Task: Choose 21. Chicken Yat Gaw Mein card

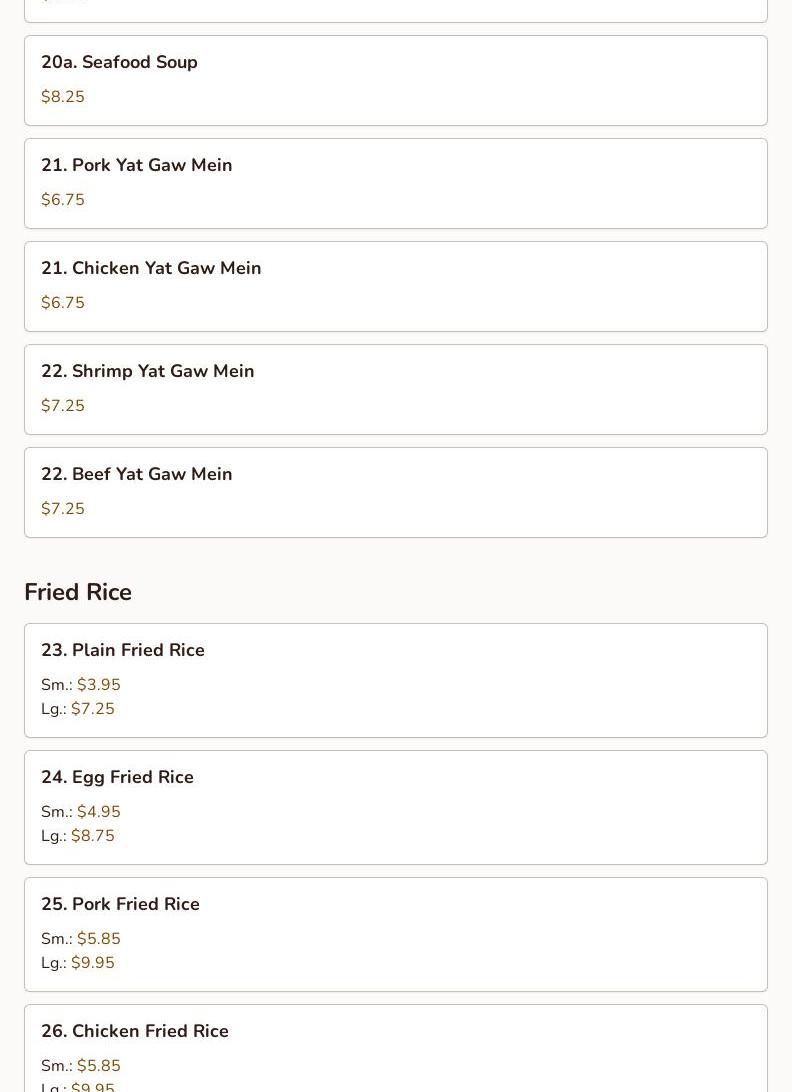Action: click(x=396, y=287)
